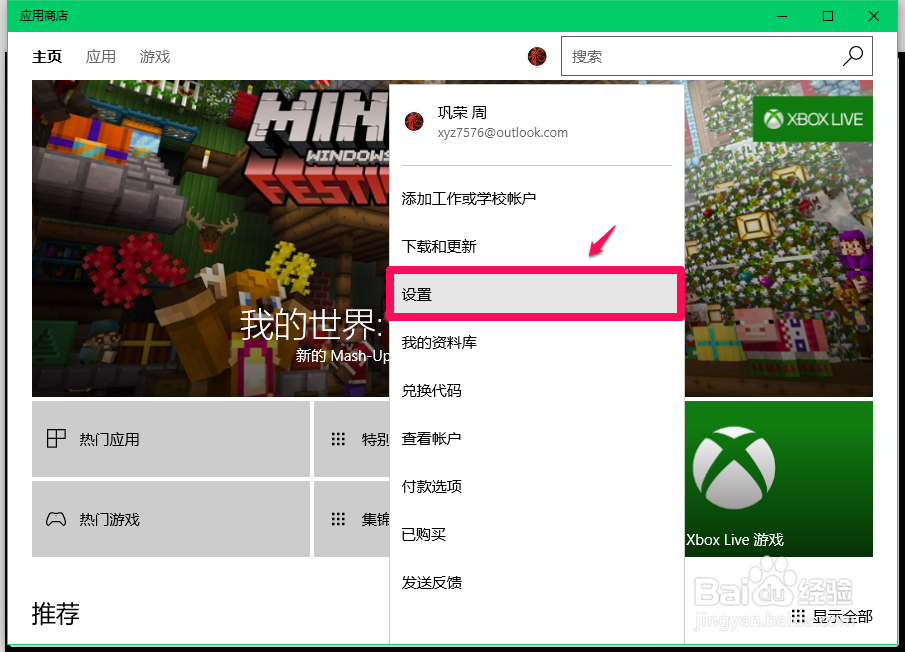Image resolution: width=905 pixels, height=652 pixels.
Task: Open the 热门应用 tile
Action: (x=171, y=439)
